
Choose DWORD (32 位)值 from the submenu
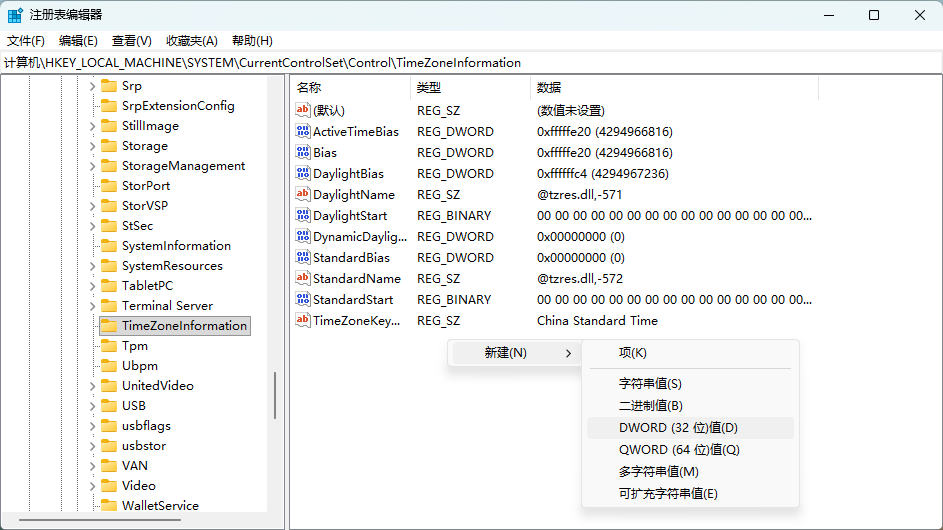click(678, 428)
